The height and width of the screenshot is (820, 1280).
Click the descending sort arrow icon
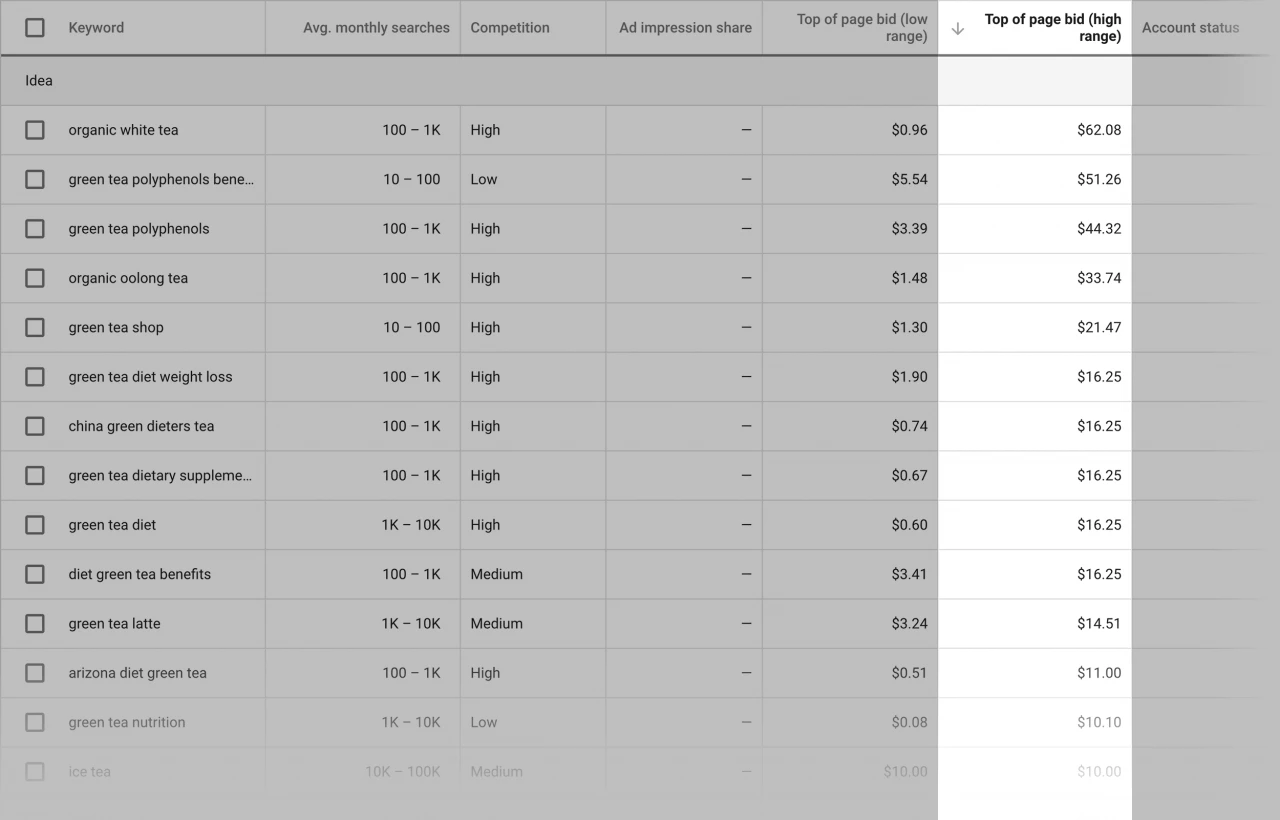pyautogui.click(x=958, y=29)
